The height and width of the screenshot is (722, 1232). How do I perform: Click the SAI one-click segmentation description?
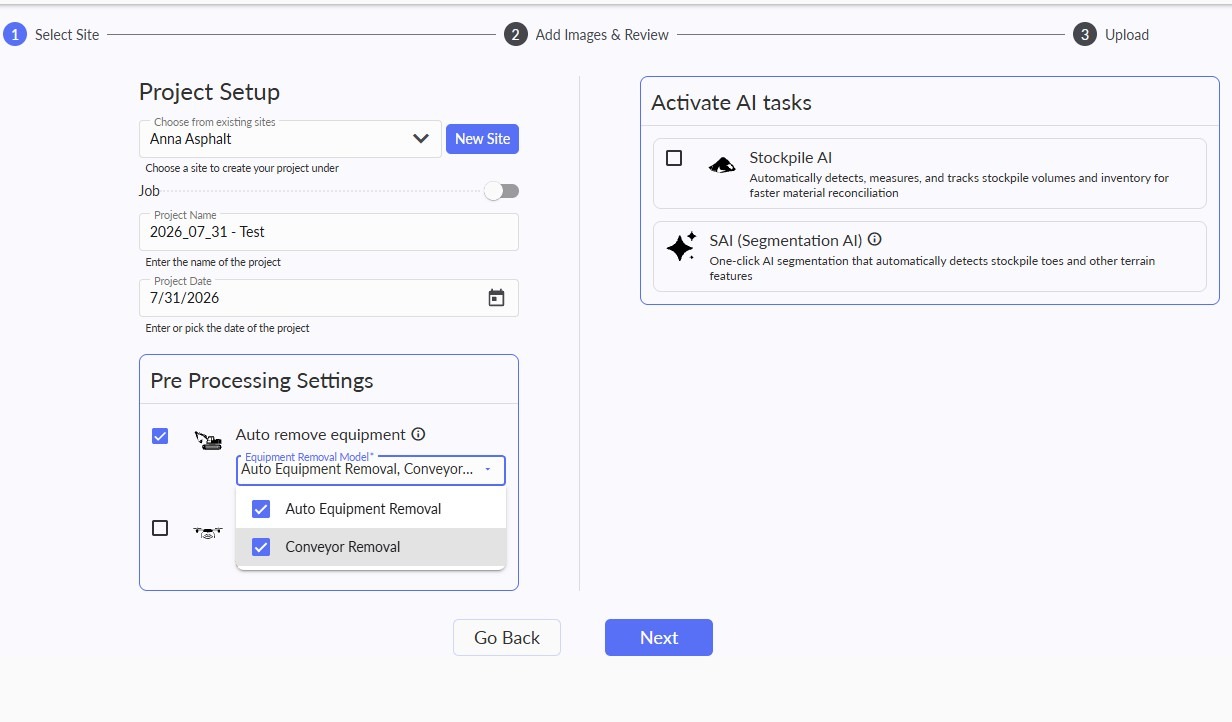tap(932, 268)
